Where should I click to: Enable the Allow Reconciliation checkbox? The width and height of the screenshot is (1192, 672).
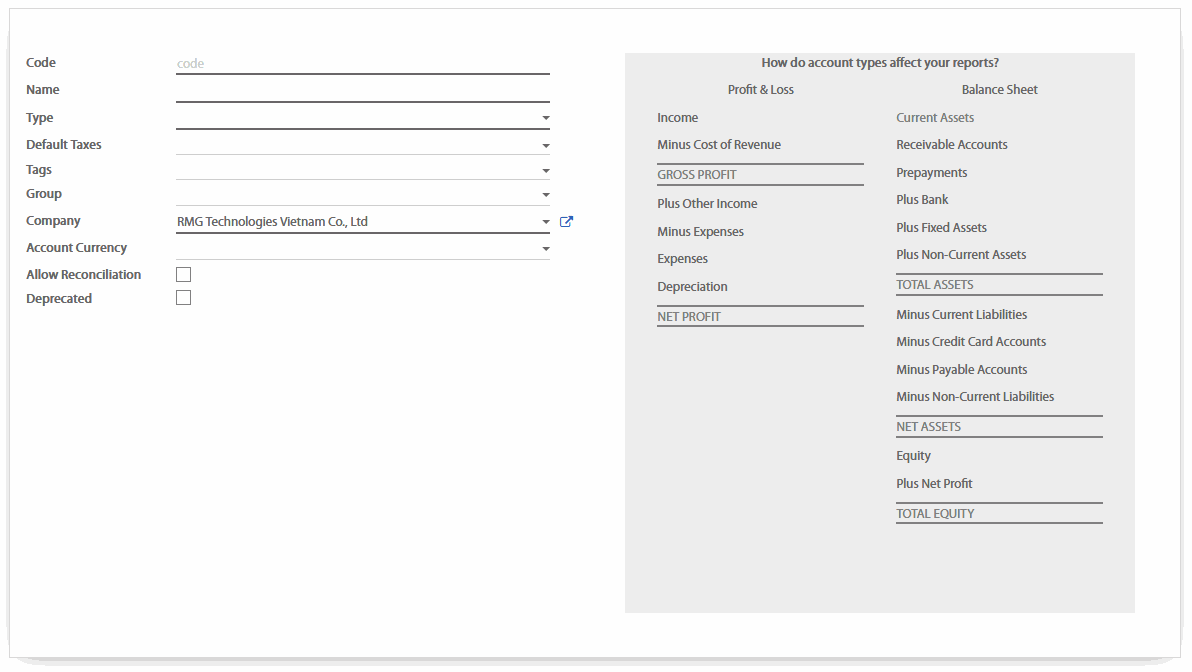click(x=183, y=274)
